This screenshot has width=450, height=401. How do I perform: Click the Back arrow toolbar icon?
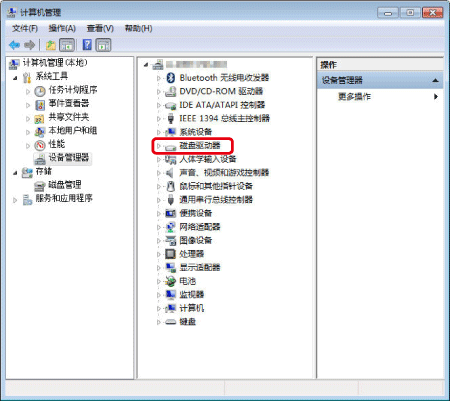coord(14,45)
